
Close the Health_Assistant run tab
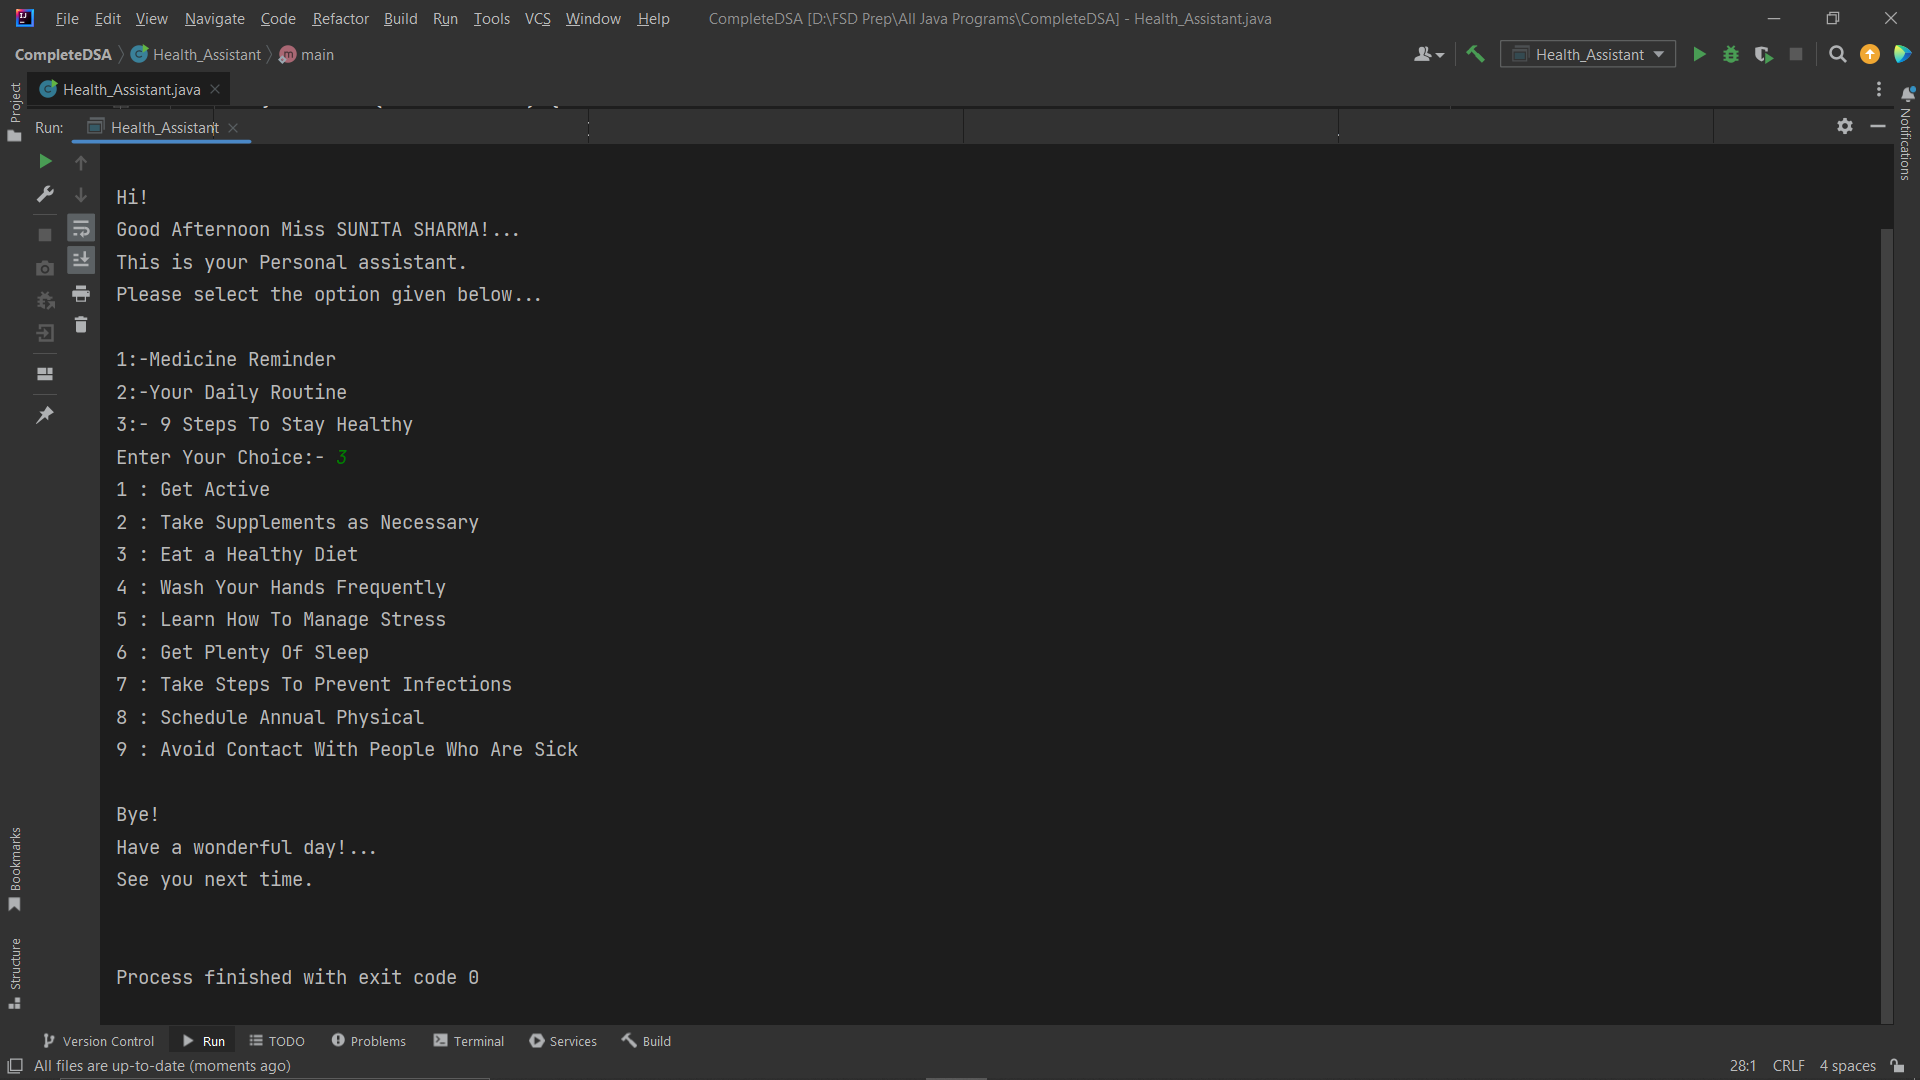tap(233, 127)
